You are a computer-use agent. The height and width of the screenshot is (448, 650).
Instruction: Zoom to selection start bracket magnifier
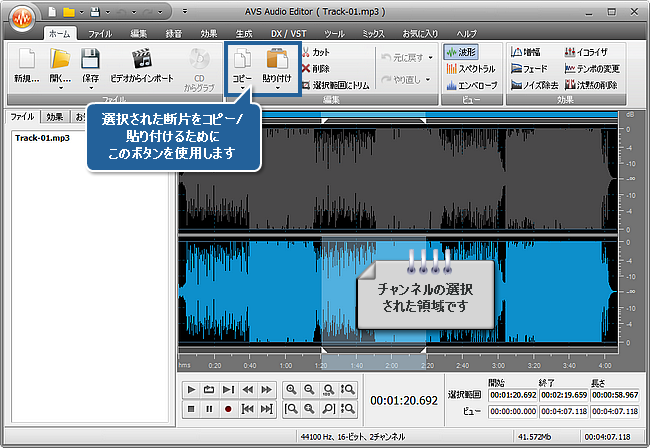291,409
